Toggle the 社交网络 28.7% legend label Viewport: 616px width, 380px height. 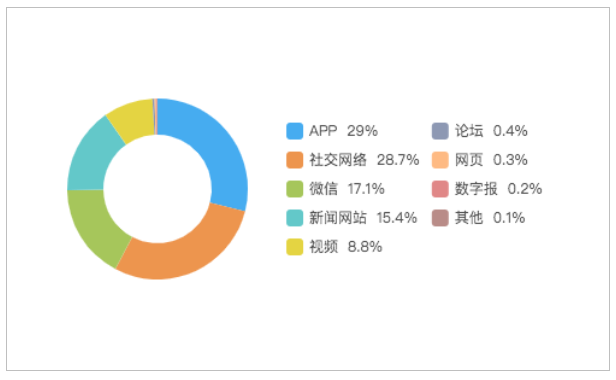[x=364, y=160]
